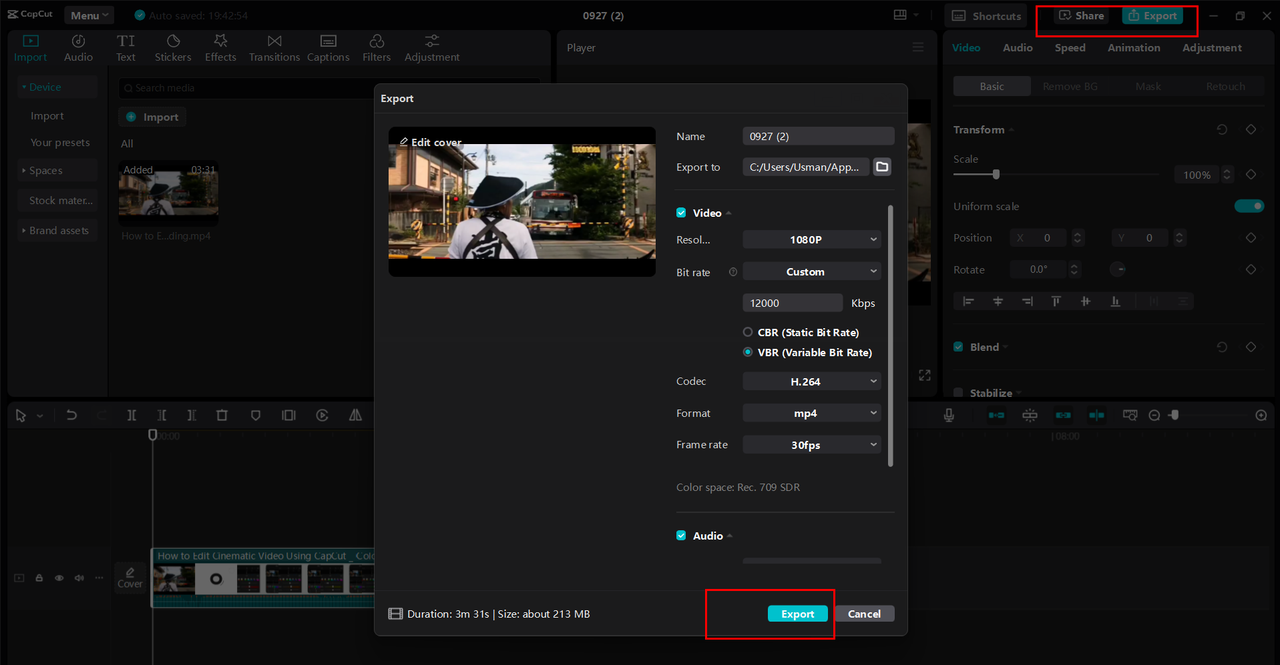Select the Remove BG sub-tab
Screen dimensions: 1280x665
[1070, 87]
